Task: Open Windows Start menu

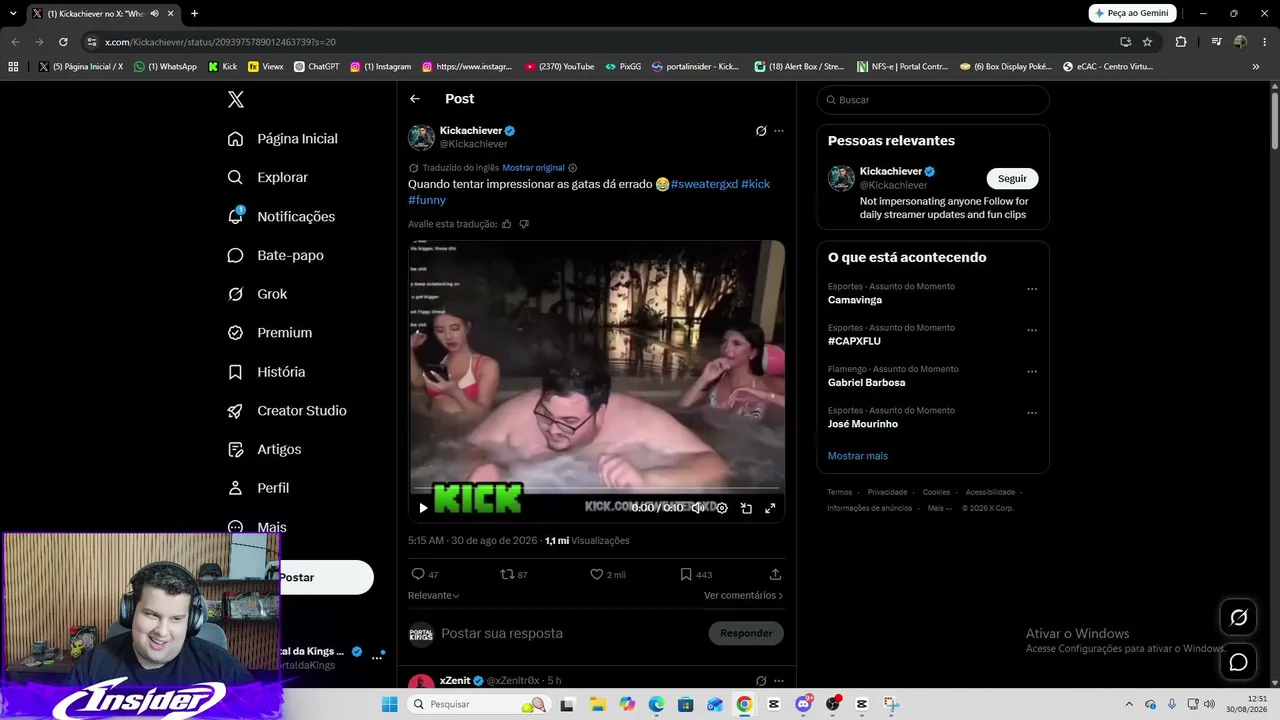Action: 389,704
